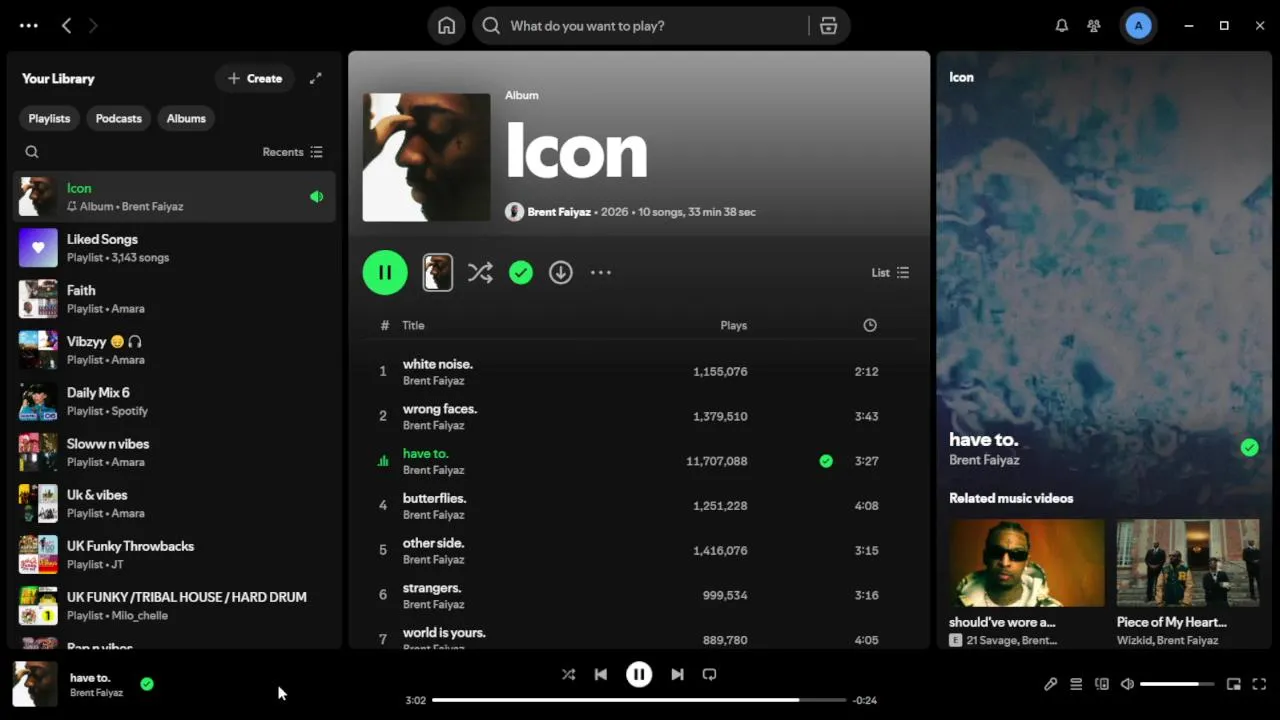1280x720 pixels.
Task: Open the UK Funky Throwbacks playlist
Action: click(x=174, y=555)
